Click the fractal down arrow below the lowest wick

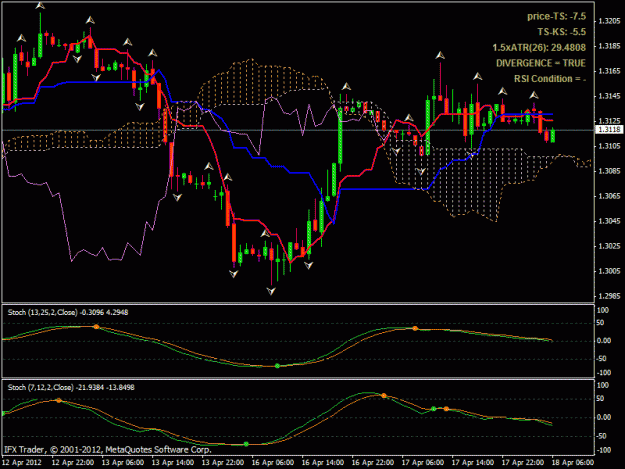(x=271, y=291)
